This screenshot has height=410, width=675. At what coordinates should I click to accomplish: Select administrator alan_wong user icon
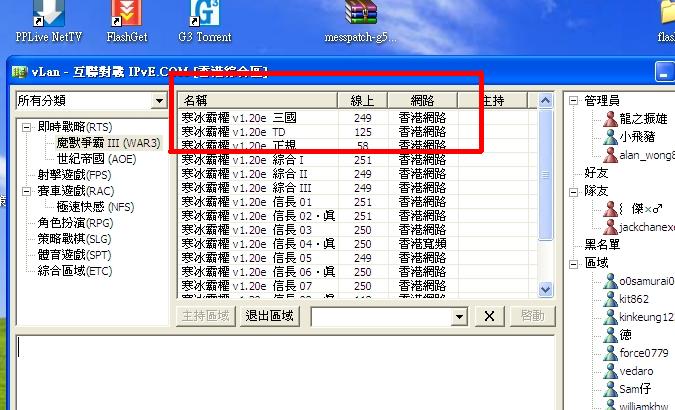610,155
